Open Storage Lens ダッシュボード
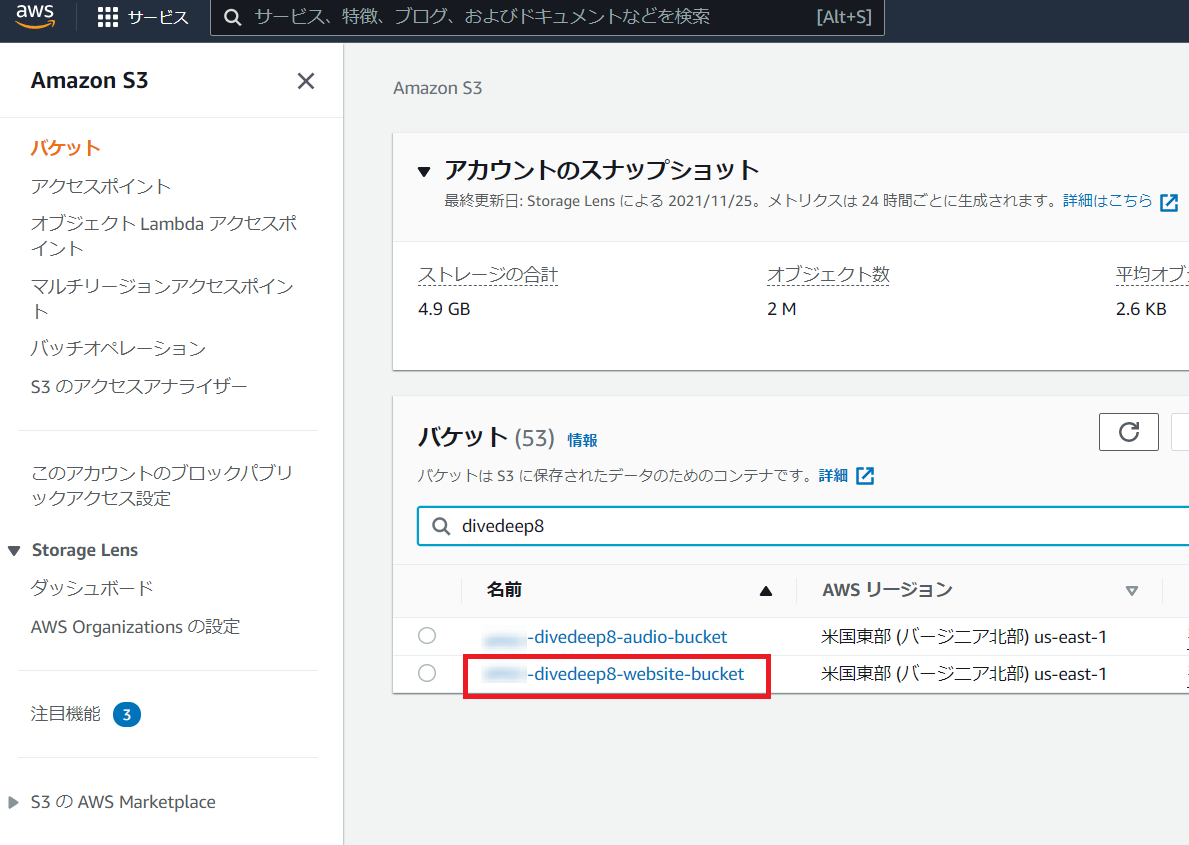This screenshot has height=845, width=1189. (x=92, y=588)
